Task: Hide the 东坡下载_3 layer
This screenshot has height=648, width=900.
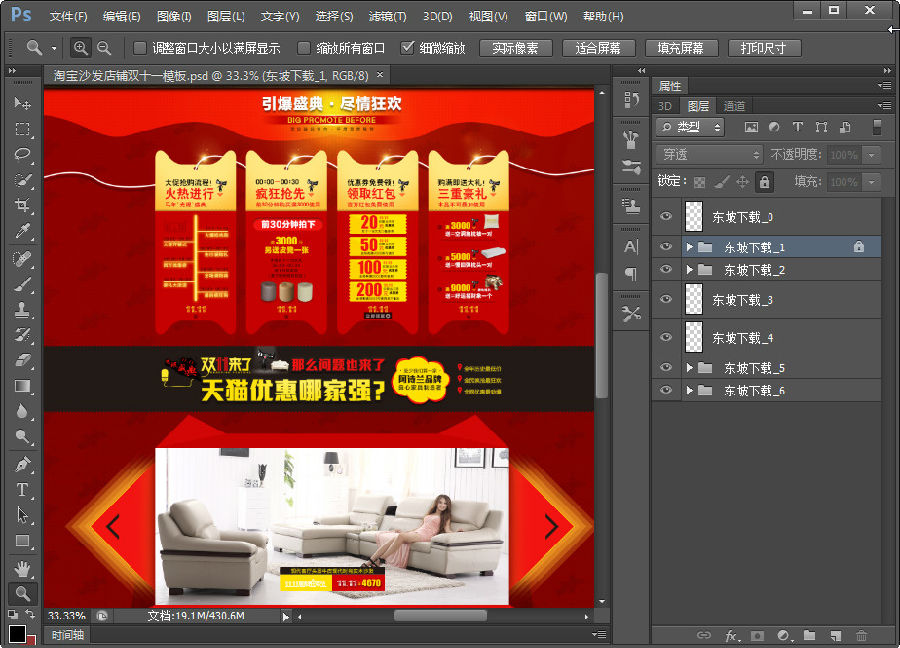Action: click(x=666, y=299)
